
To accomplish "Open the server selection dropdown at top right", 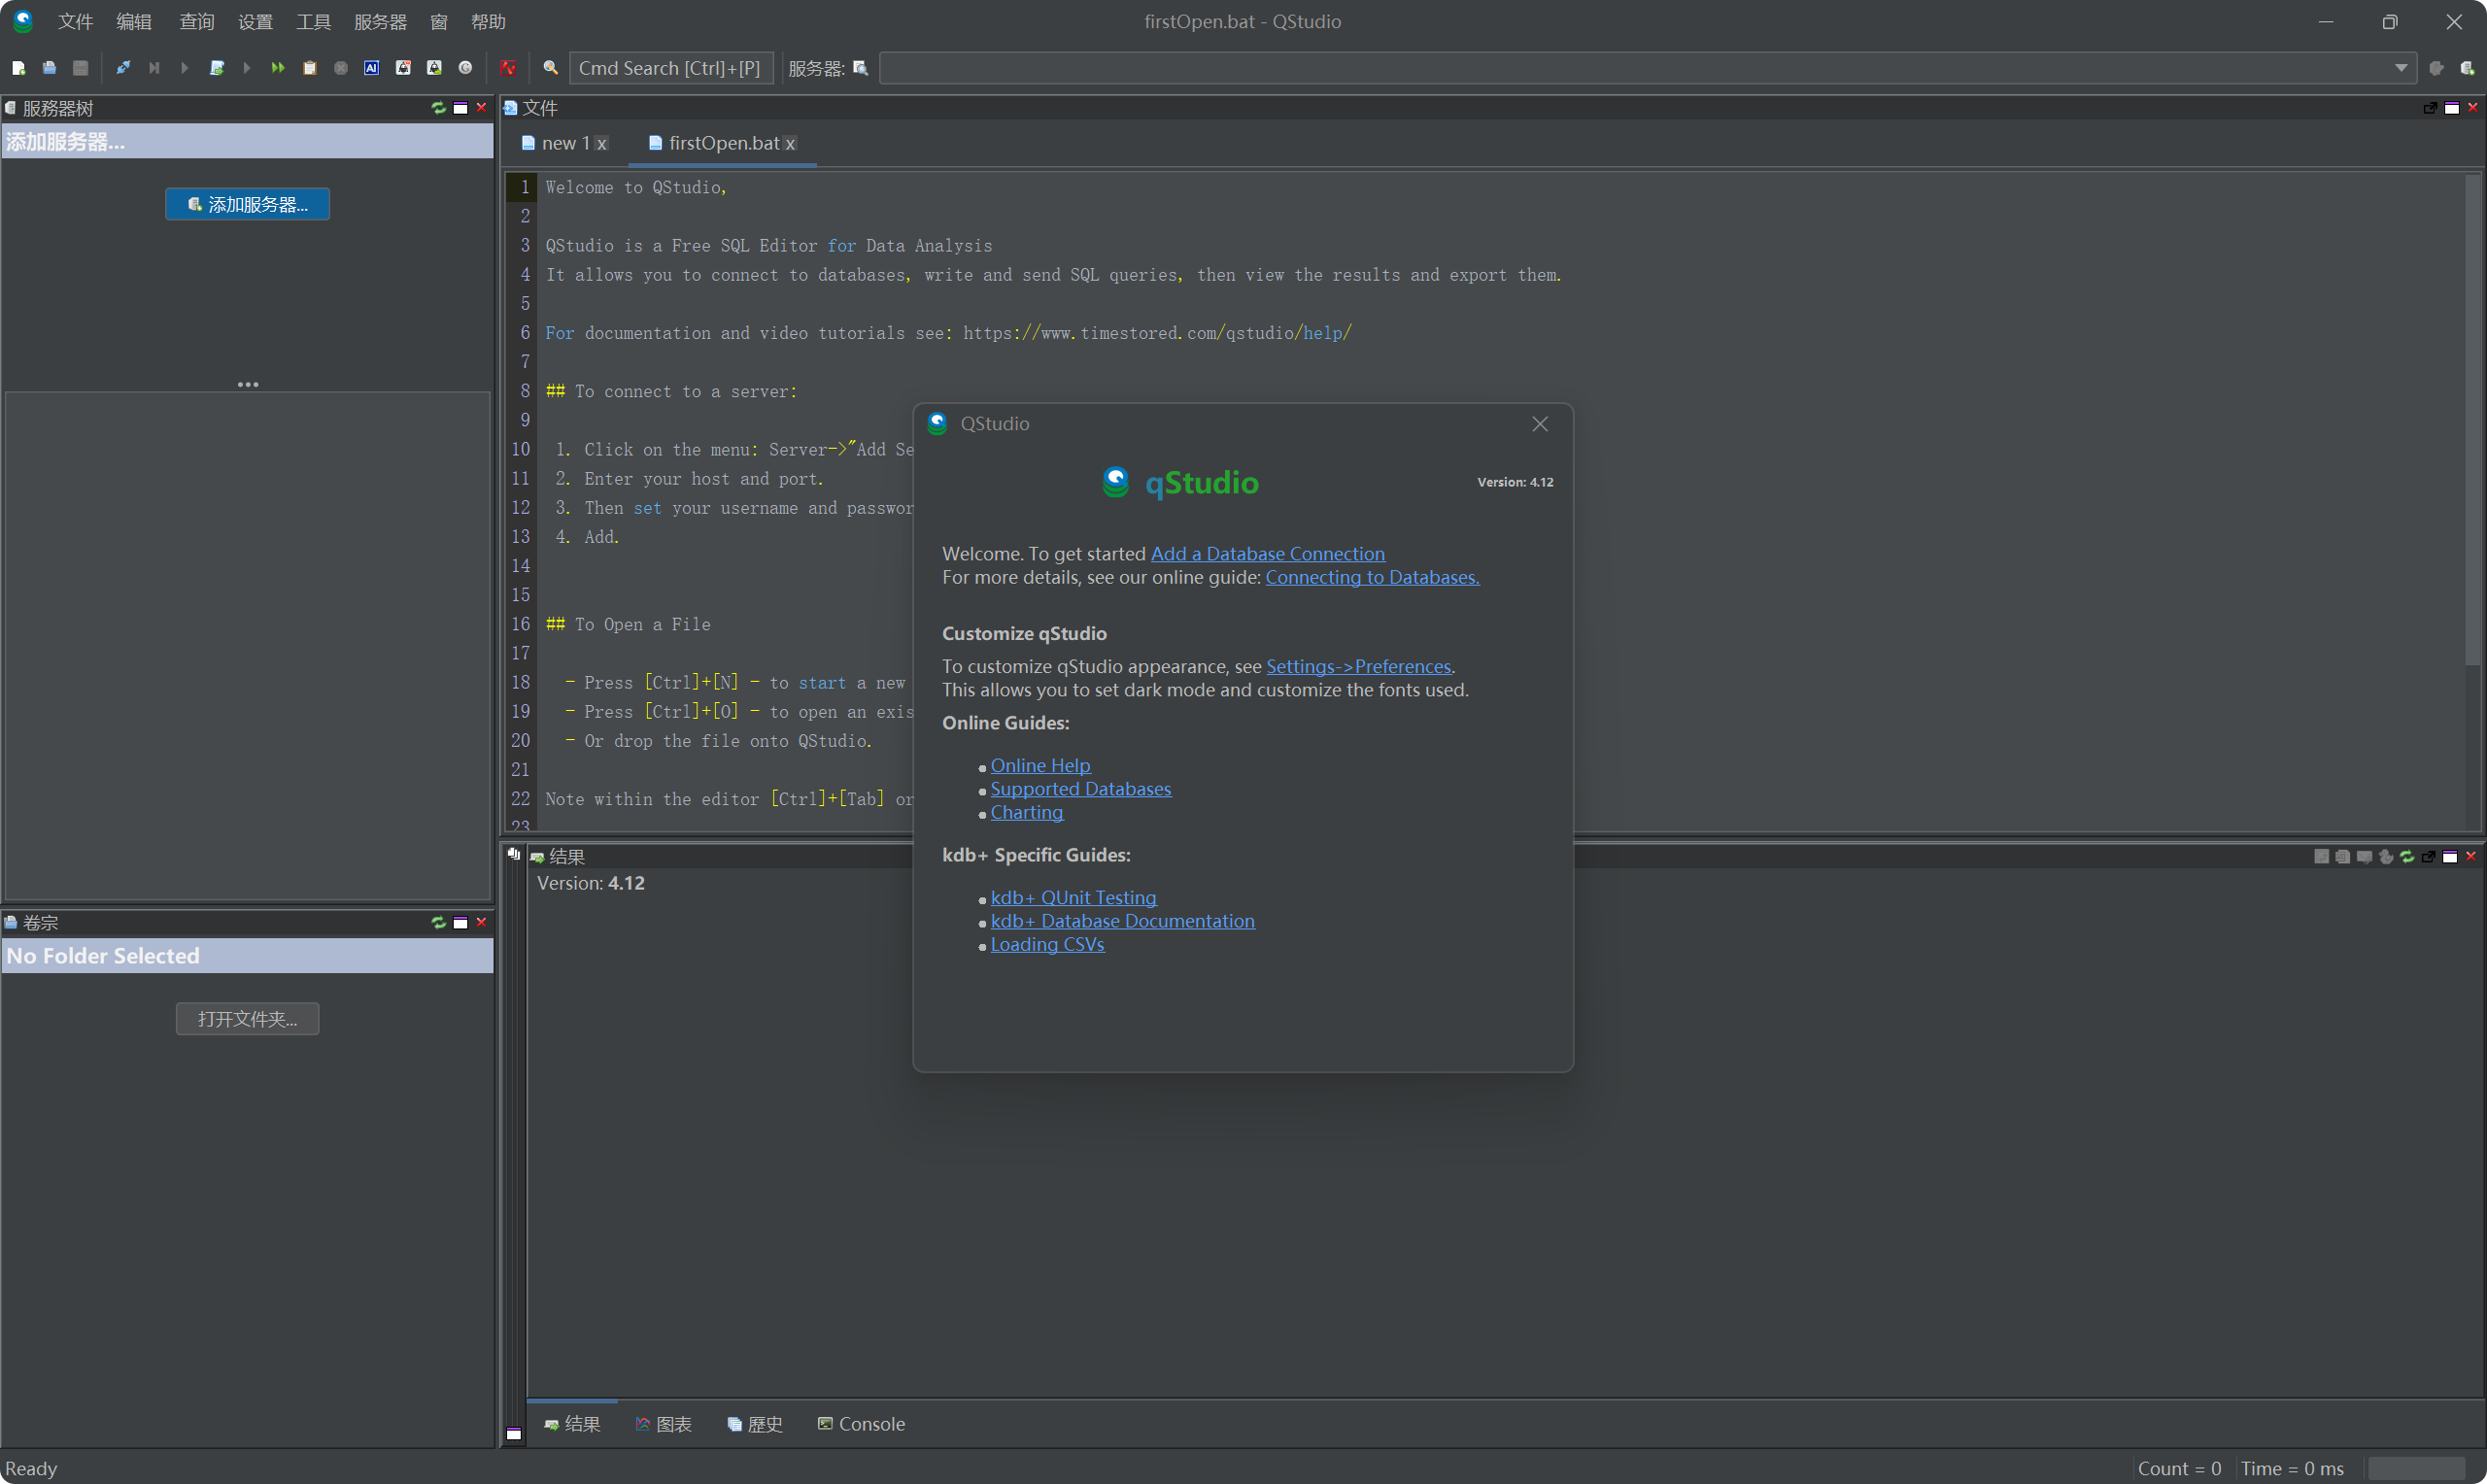I will pyautogui.click(x=2401, y=67).
